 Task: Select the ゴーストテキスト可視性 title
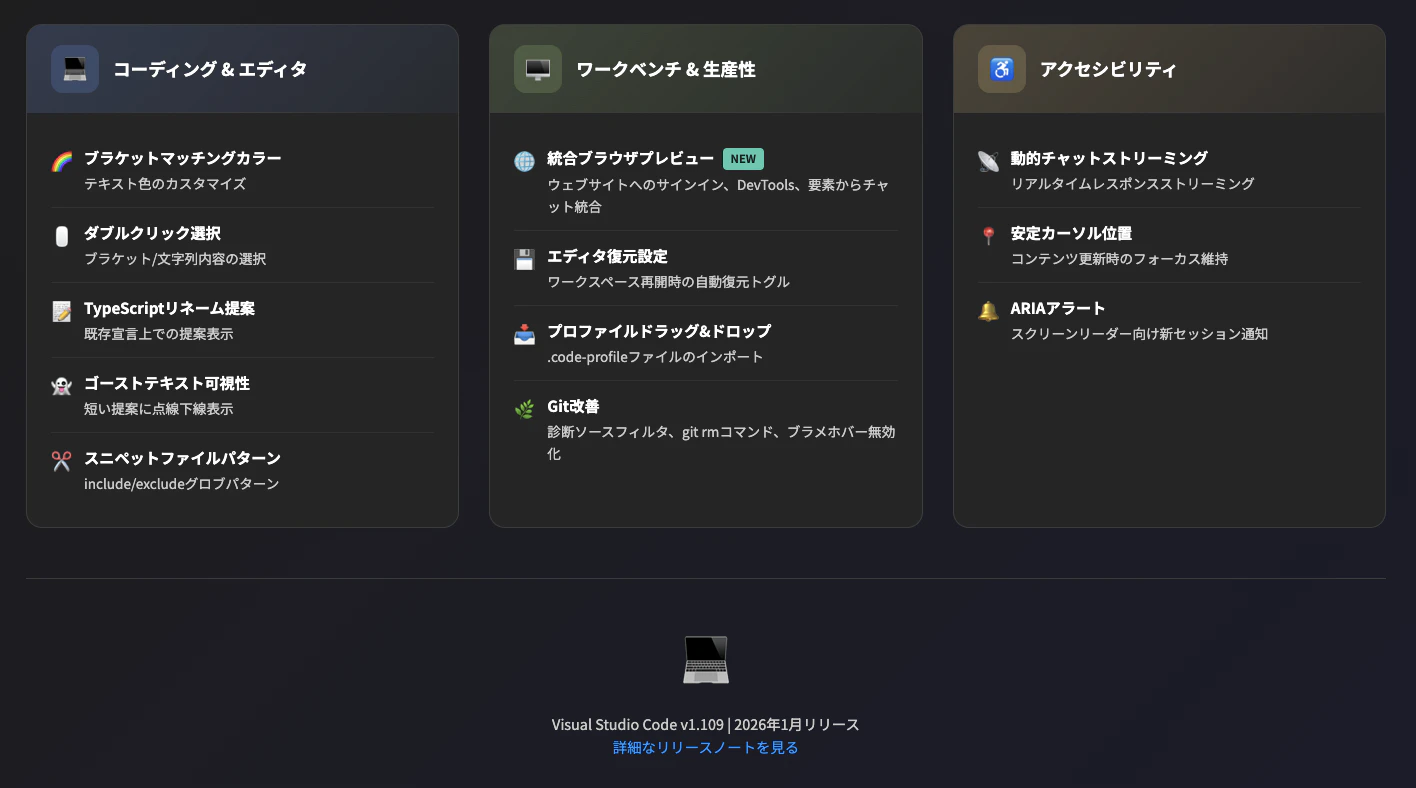pyautogui.click(x=167, y=383)
